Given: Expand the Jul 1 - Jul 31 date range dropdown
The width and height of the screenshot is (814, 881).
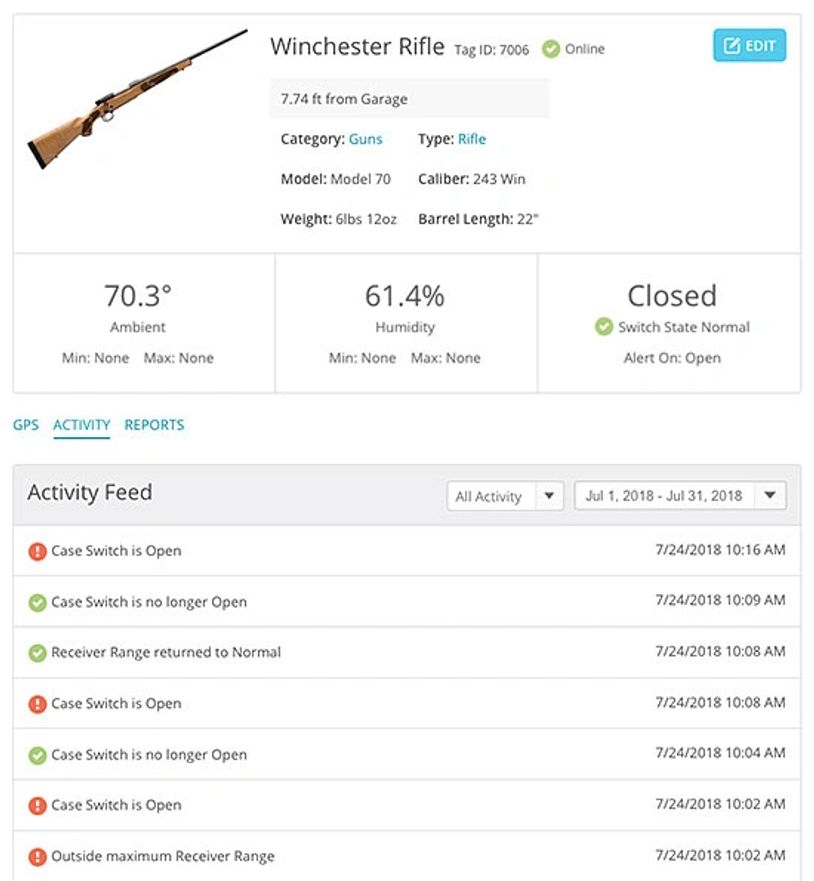Looking at the screenshot, I should pos(680,496).
